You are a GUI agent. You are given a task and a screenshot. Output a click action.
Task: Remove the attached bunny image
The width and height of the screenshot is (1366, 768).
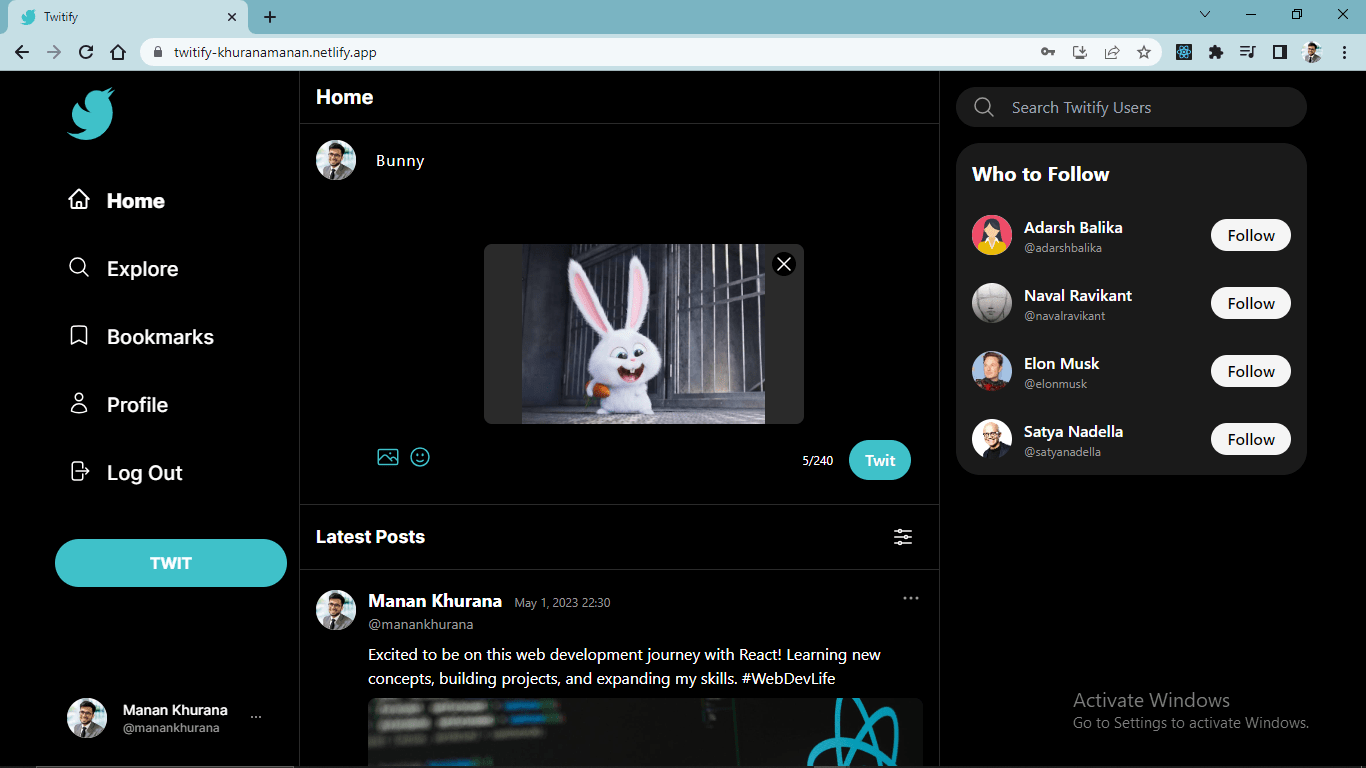(x=784, y=264)
